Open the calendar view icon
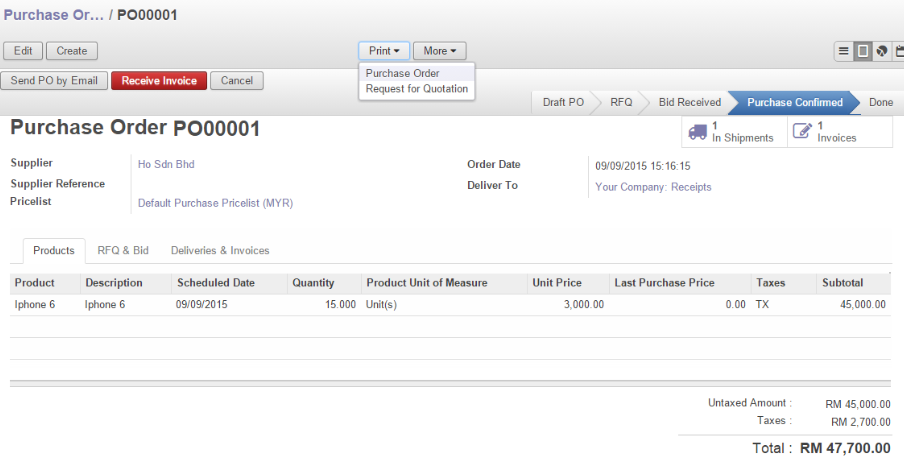This screenshot has width=904, height=467. [898, 51]
